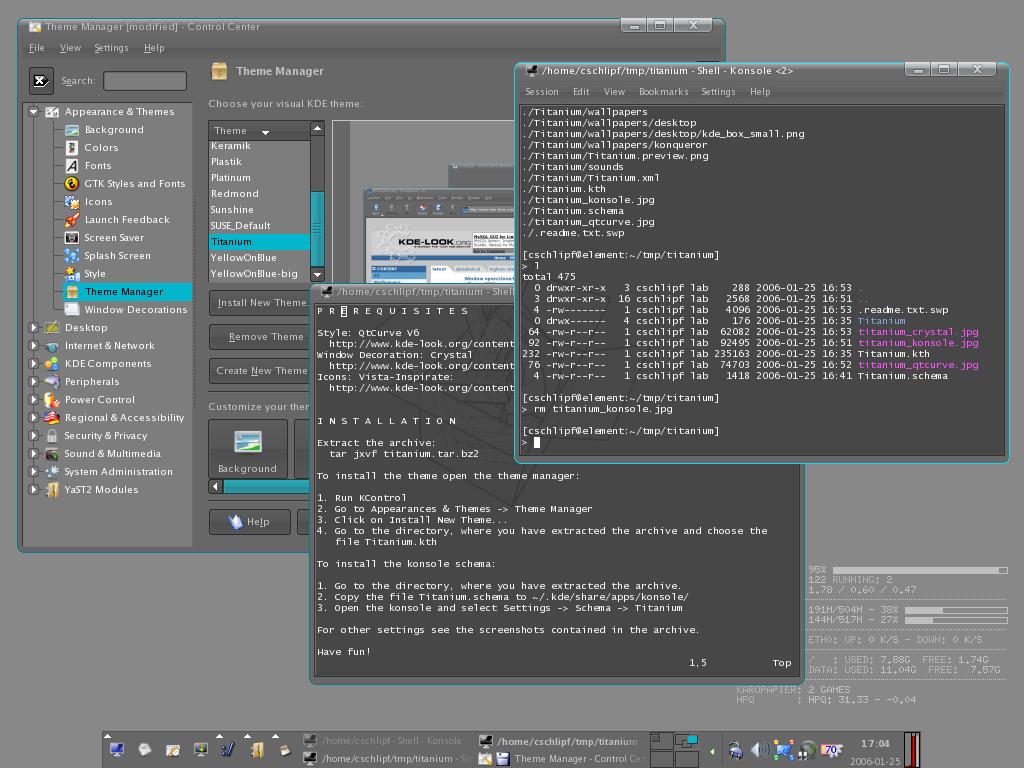Screen dimensions: 1024x768
Task: Open the Style settings icon
Action: pyautogui.click(x=72, y=274)
